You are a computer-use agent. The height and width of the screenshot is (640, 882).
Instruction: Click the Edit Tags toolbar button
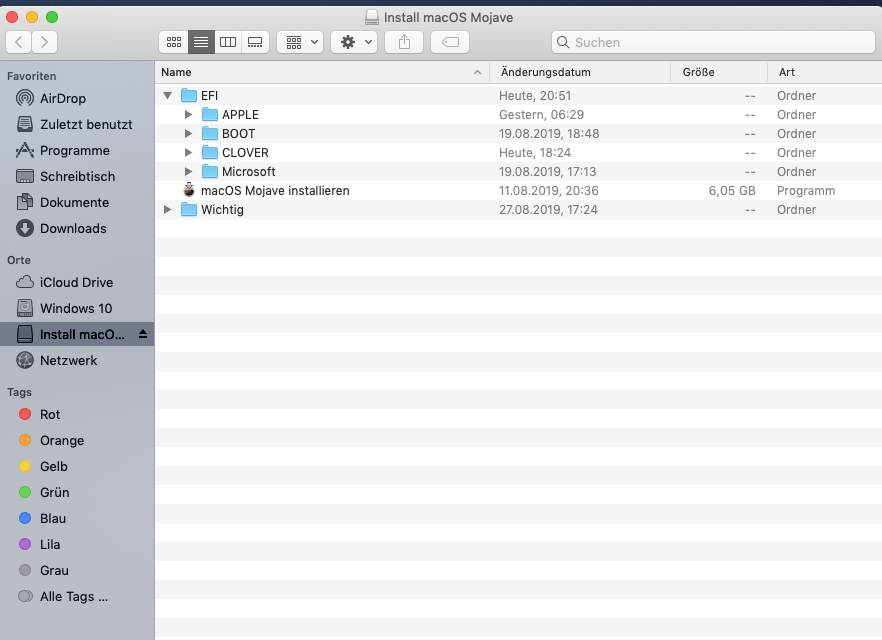click(450, 42)
